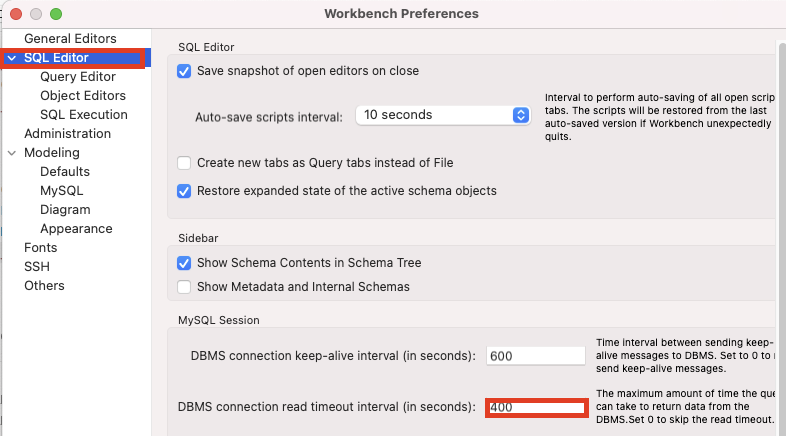Open Query Editor preferences page

(78, 77)
